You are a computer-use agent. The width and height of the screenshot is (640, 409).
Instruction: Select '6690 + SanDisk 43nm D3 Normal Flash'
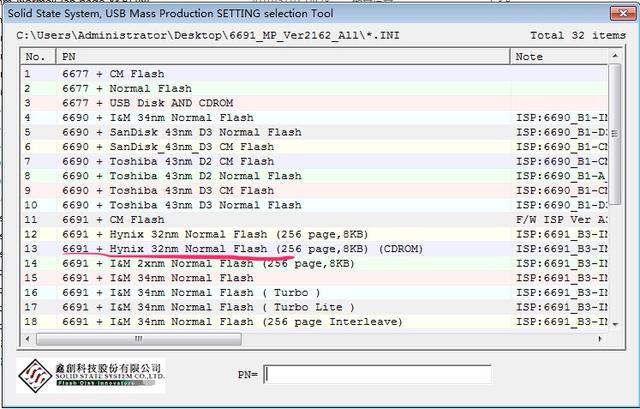coord(314,132)
